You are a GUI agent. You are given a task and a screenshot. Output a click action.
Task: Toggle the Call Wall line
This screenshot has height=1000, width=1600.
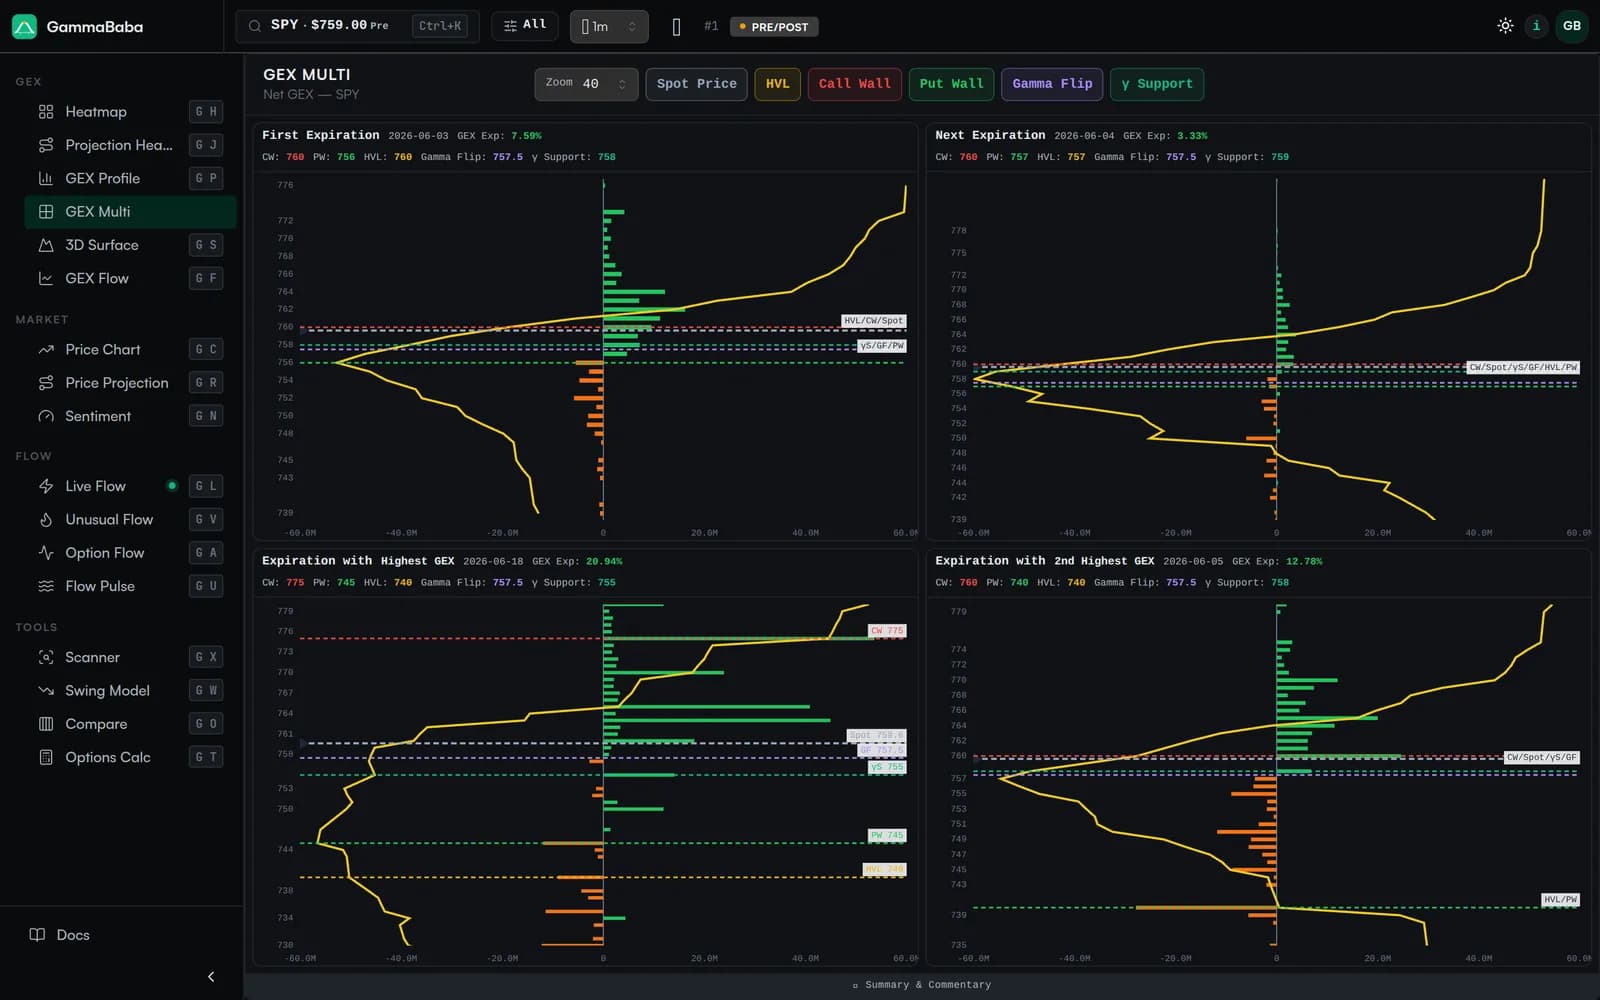point(855,84)
